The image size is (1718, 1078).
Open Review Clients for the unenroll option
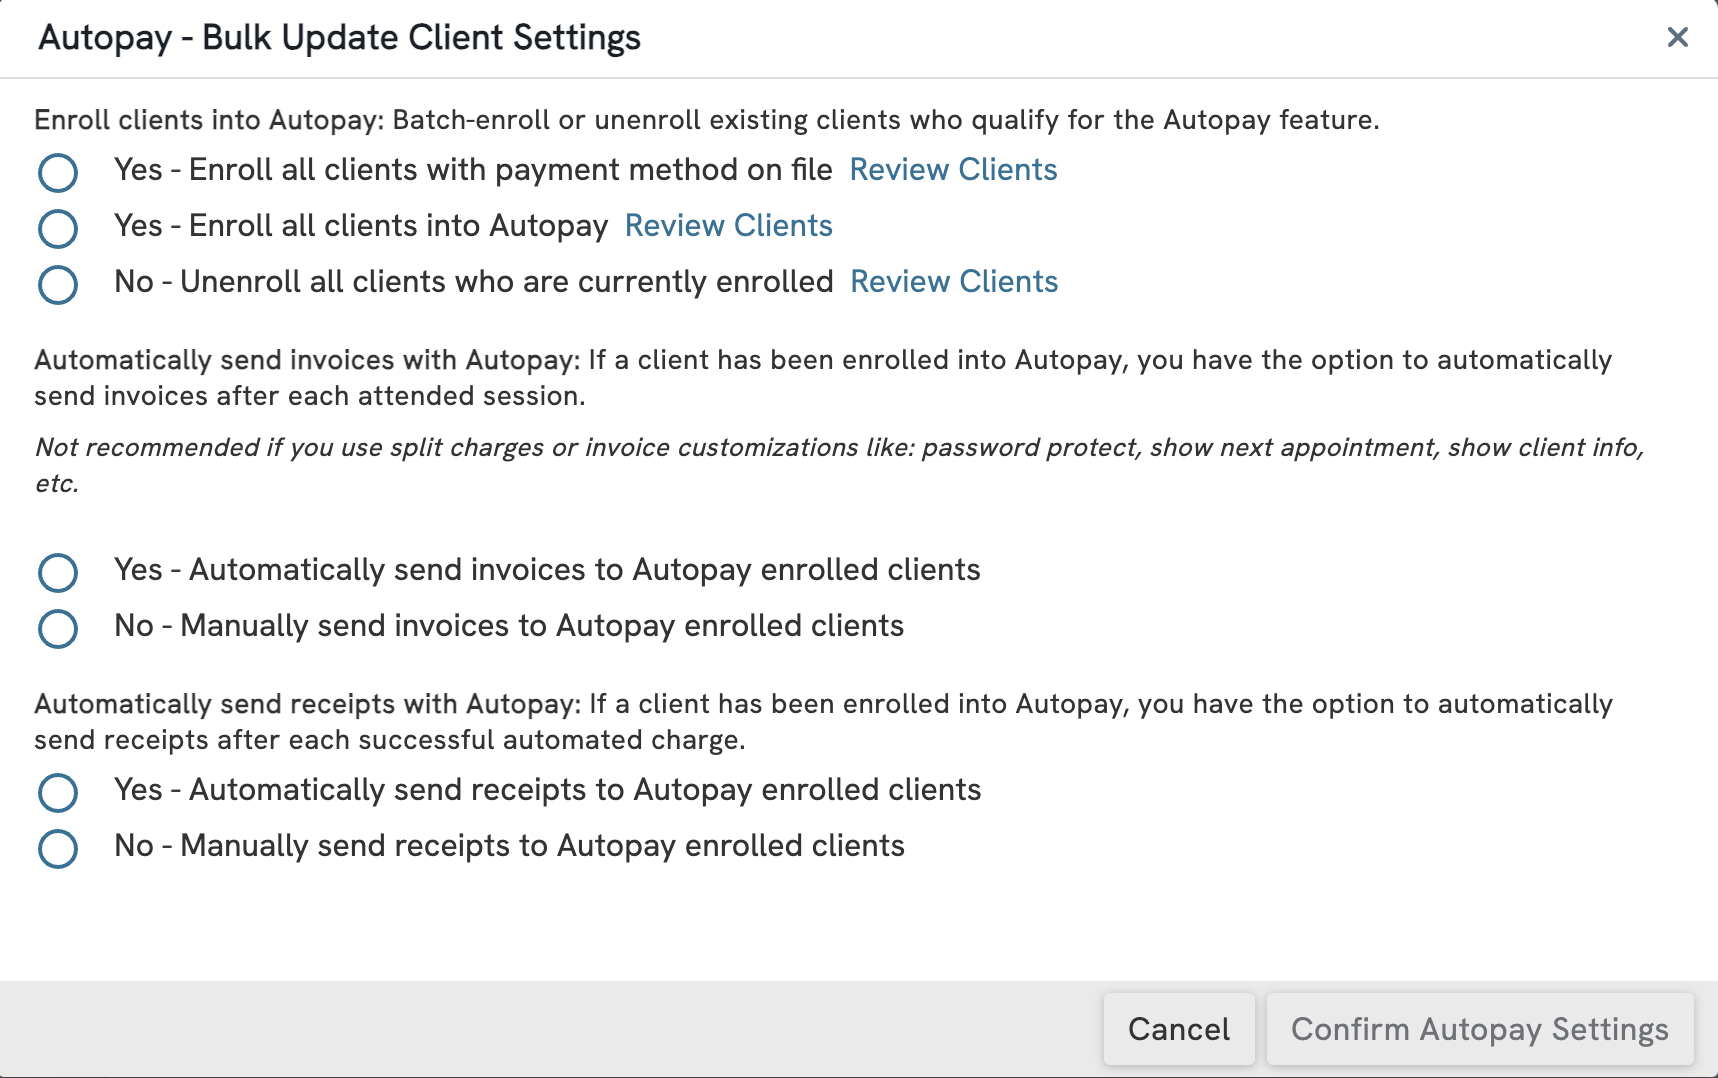point(953,282)
